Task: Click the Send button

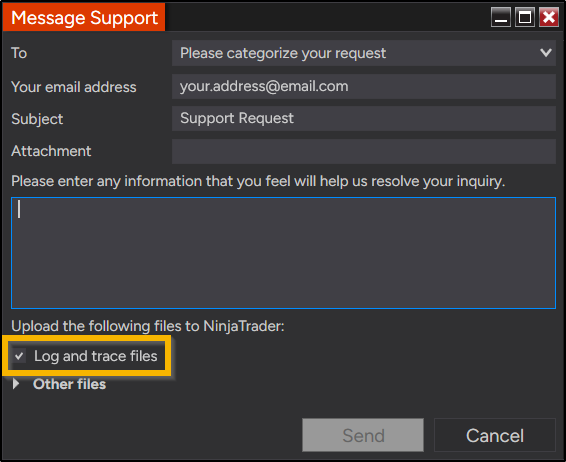Action: click(x=363, y=435)
